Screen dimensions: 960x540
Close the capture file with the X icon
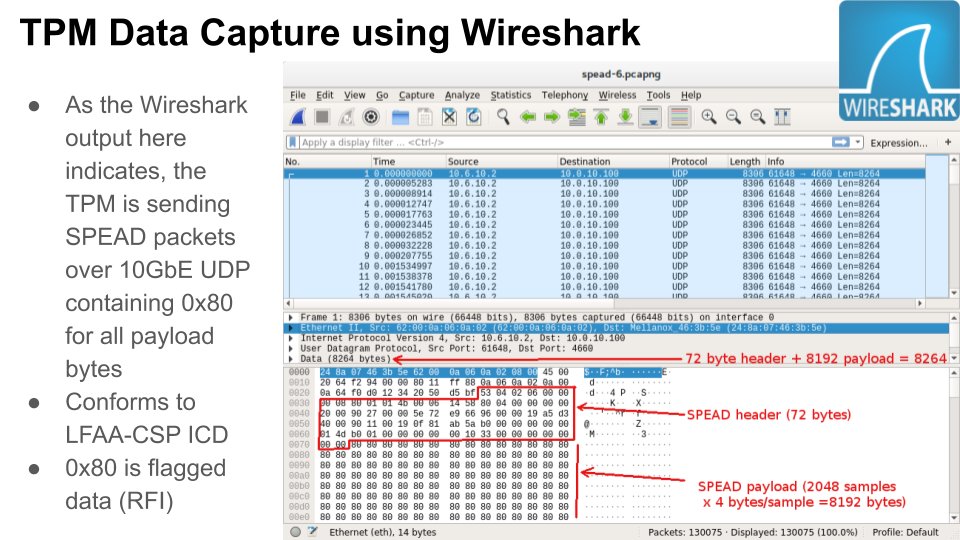pyautogui.click(x=449, y=116)
